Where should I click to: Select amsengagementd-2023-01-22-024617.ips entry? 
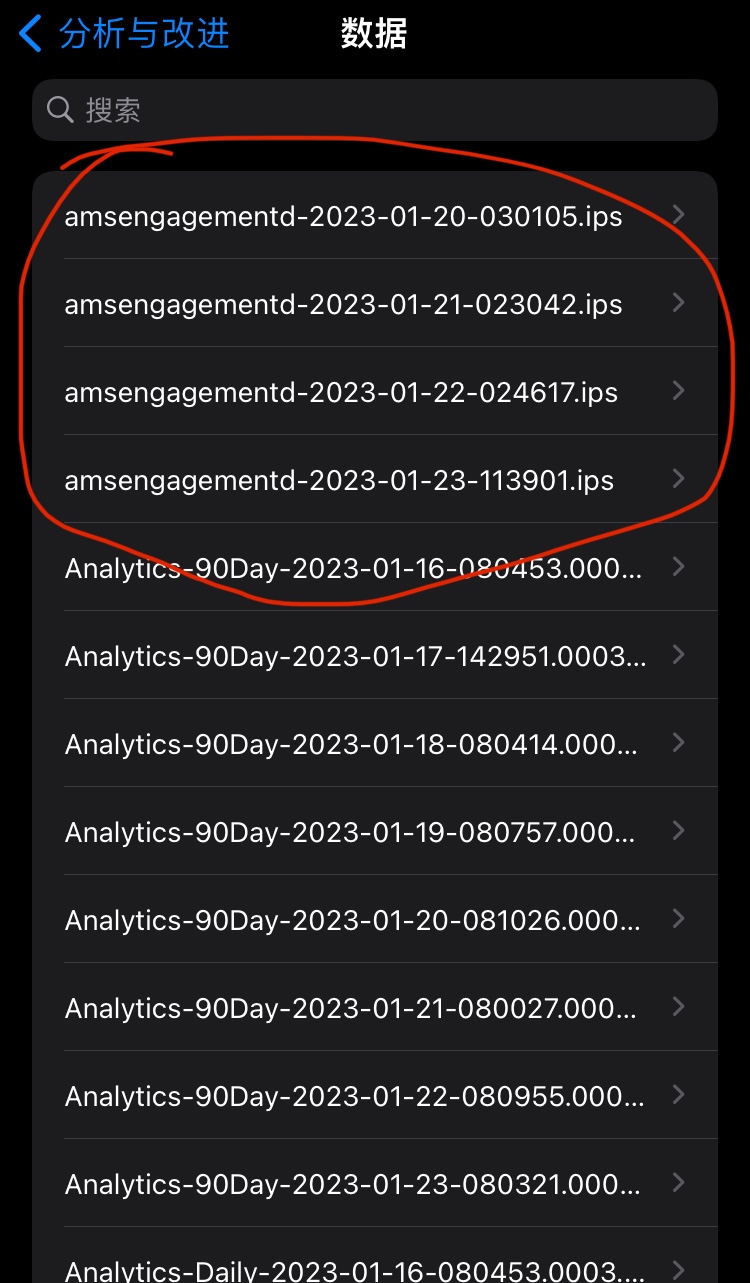pyautogui.click(x=341, y=392)
